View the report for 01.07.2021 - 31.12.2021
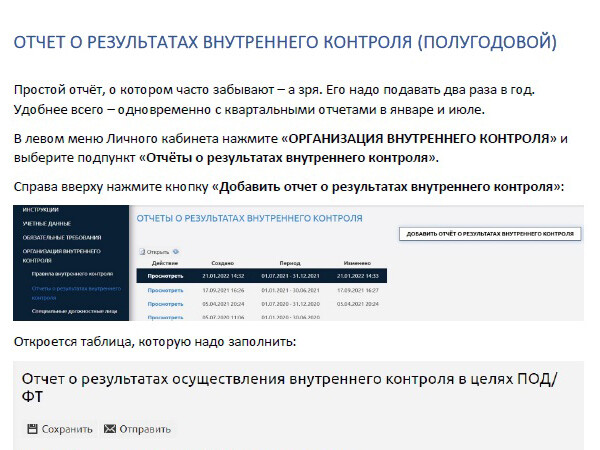The height and width of the screenshot is (450, 600). [x=165, y=276]
